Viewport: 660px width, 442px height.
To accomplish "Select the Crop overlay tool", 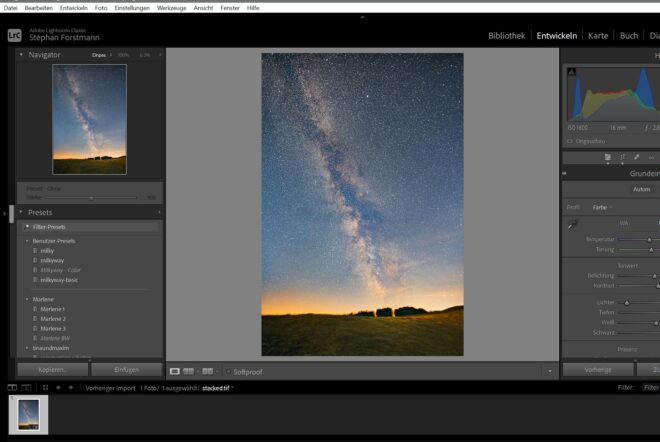I will (x=622, y=157).
